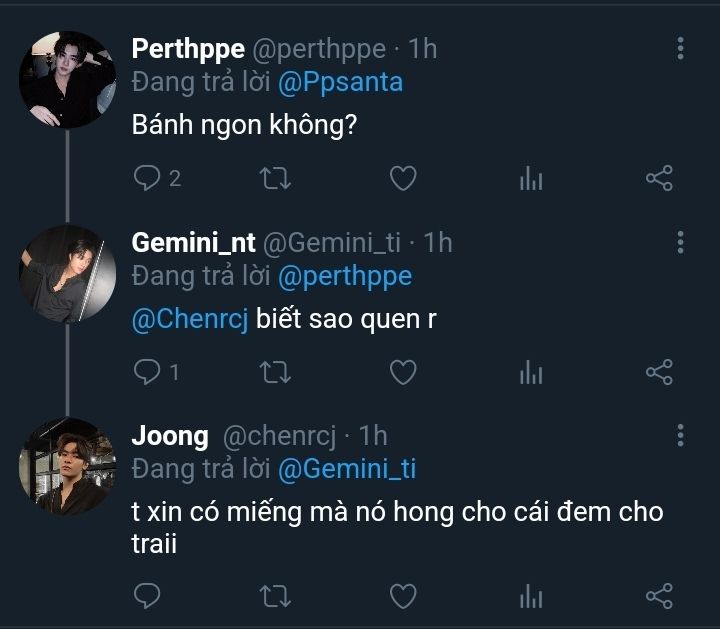Reply to Joong's tweet
720x629 pixels.
147,597
